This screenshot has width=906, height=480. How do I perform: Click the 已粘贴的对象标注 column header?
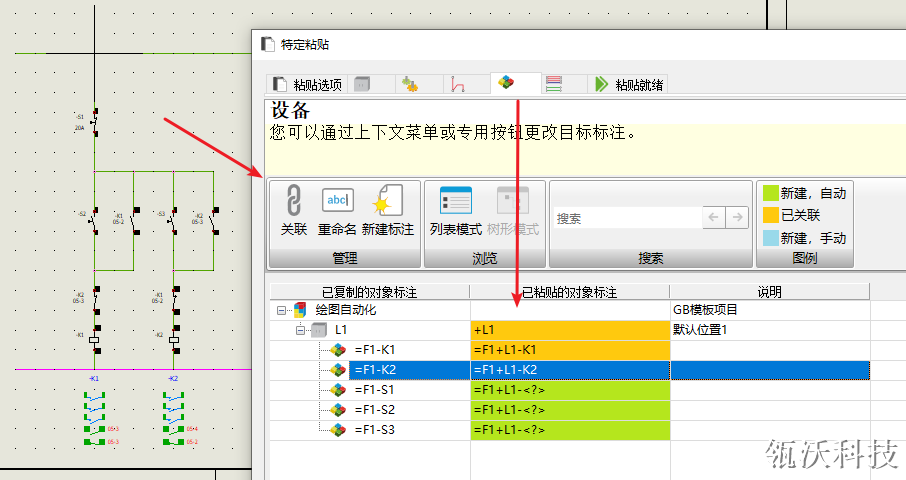pyautogui.click(x=569, y=292)
